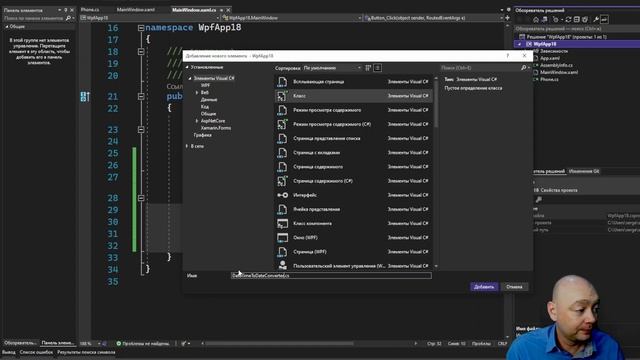Open Результаты поиска символов tab
This screenshot has height=360, width=640.
(x=86, y=352)
